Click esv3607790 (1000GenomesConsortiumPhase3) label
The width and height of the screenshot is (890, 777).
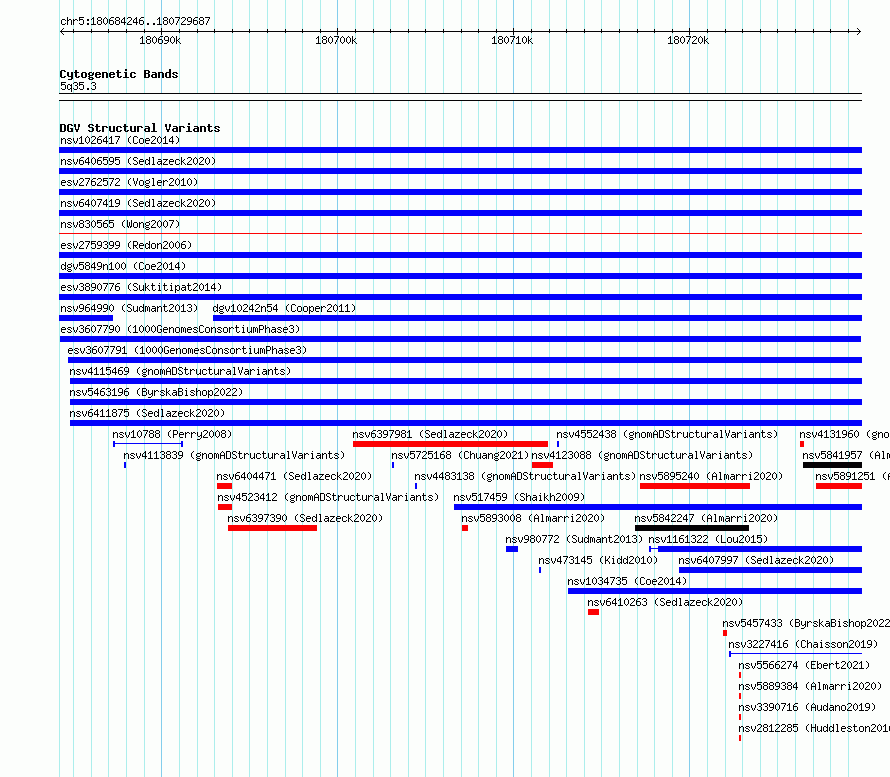(x=180, y=329)
